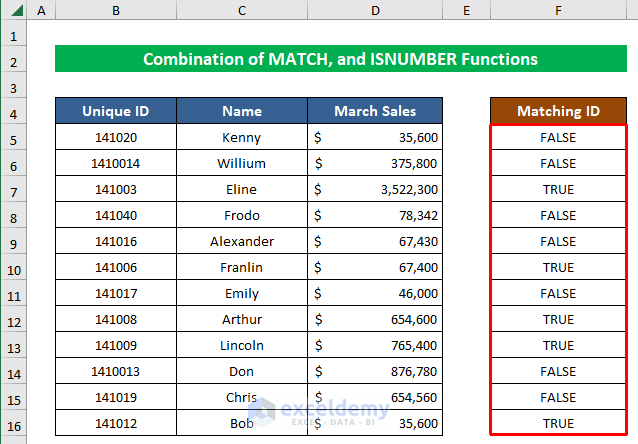
Task: Select column F header
Action: (x=558, y=10)
